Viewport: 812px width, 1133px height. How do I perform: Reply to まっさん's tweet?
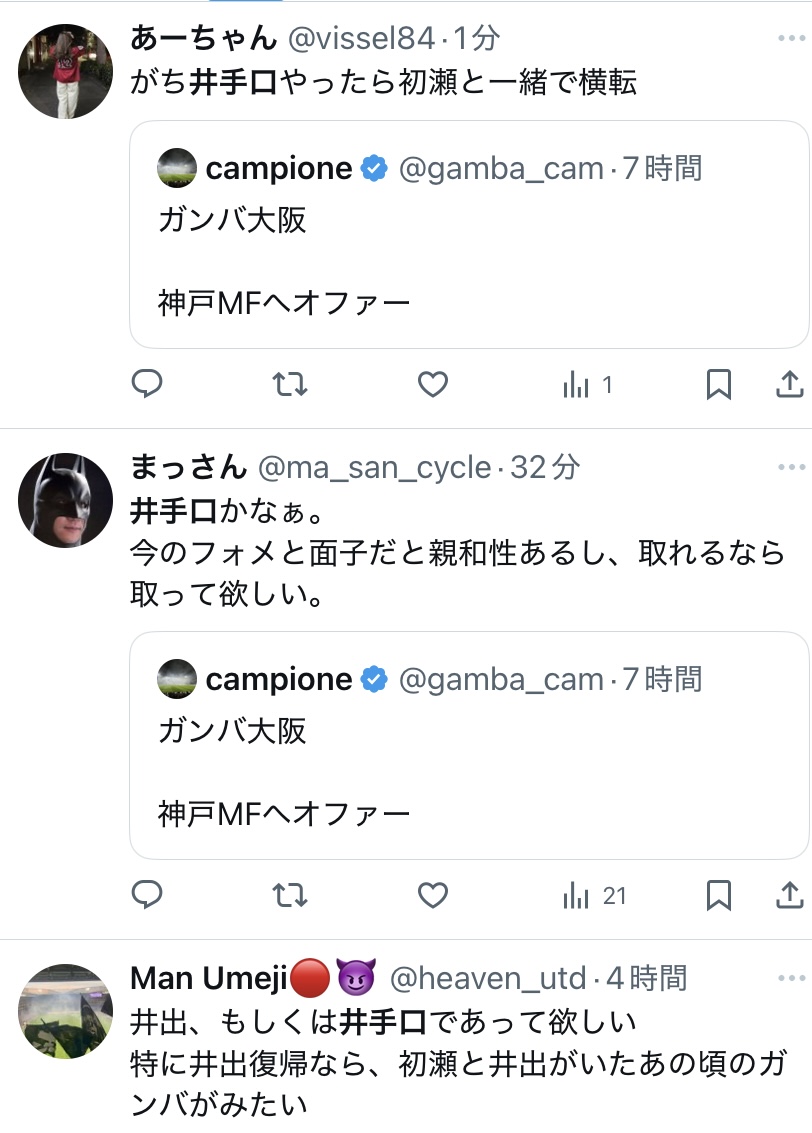(x=148, y=895)
